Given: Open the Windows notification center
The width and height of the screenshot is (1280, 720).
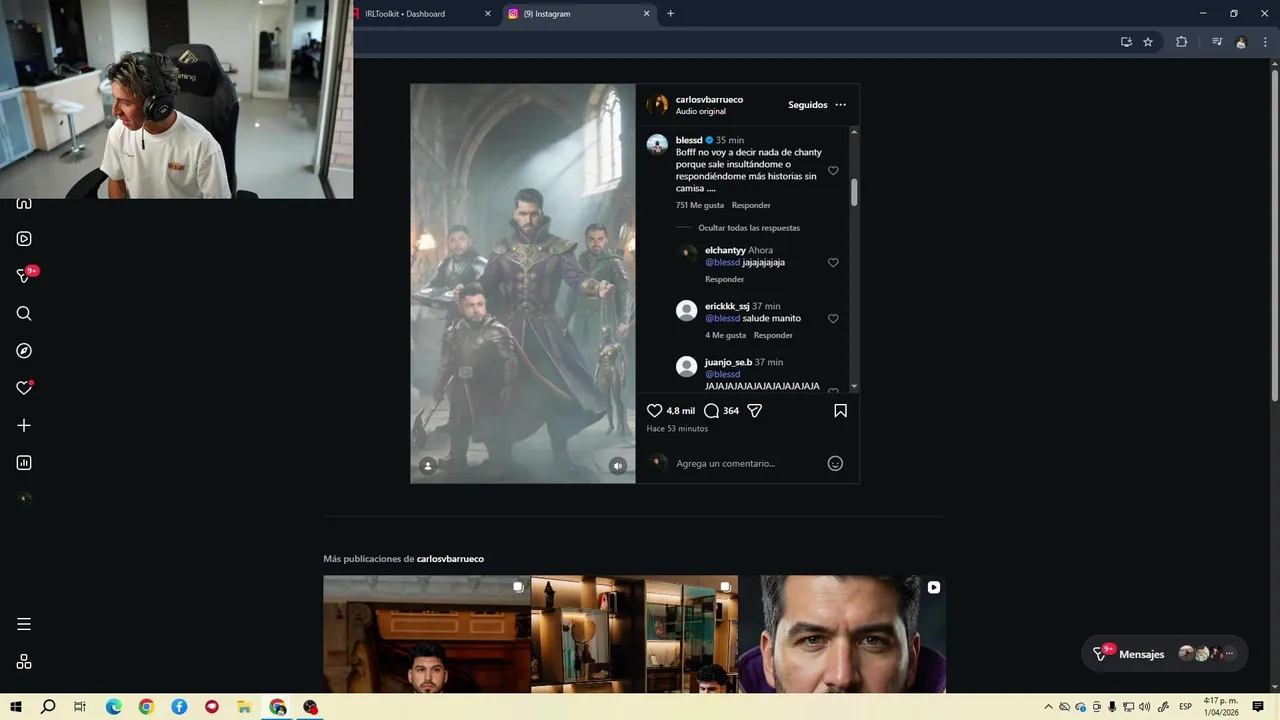Looking at the screenshot, I should [x=1258, y=707].
